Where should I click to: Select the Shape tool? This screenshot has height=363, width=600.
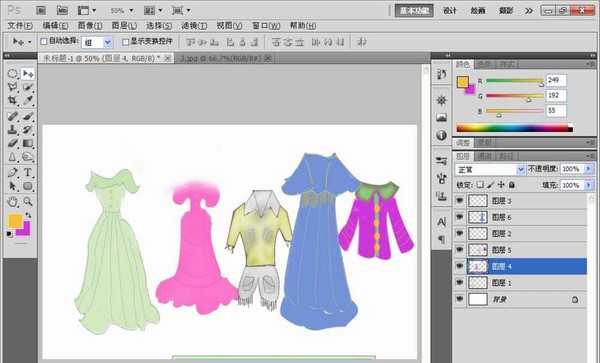pos(28,186)
